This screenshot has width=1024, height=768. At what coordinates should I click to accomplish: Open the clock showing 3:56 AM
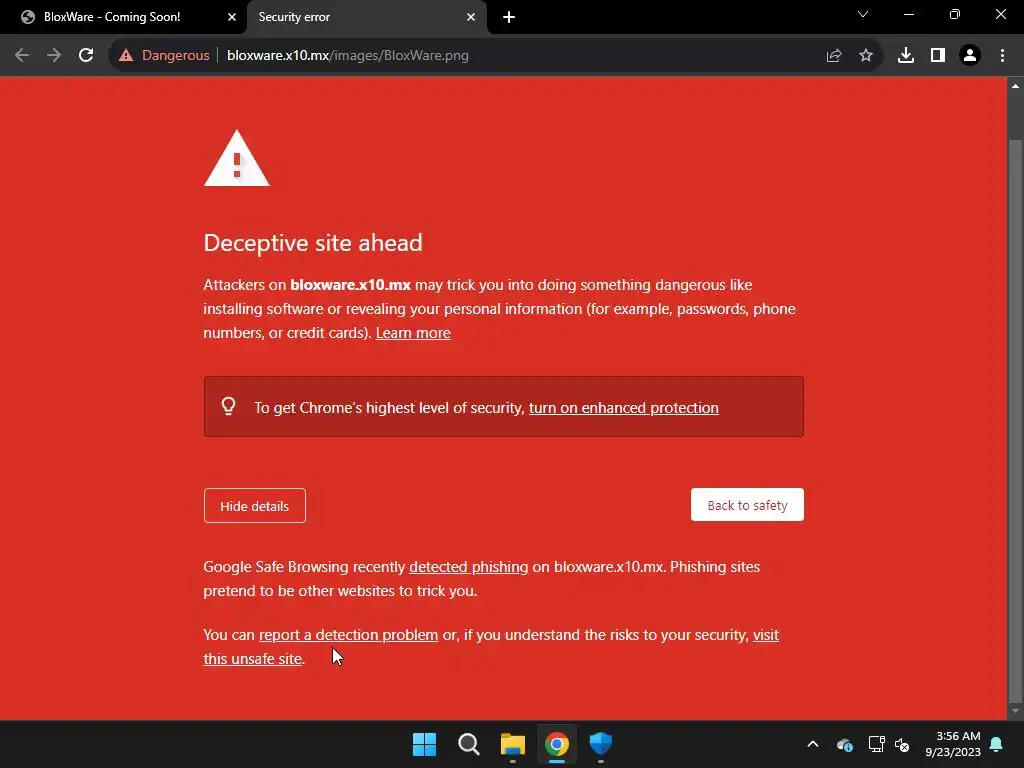953,744
